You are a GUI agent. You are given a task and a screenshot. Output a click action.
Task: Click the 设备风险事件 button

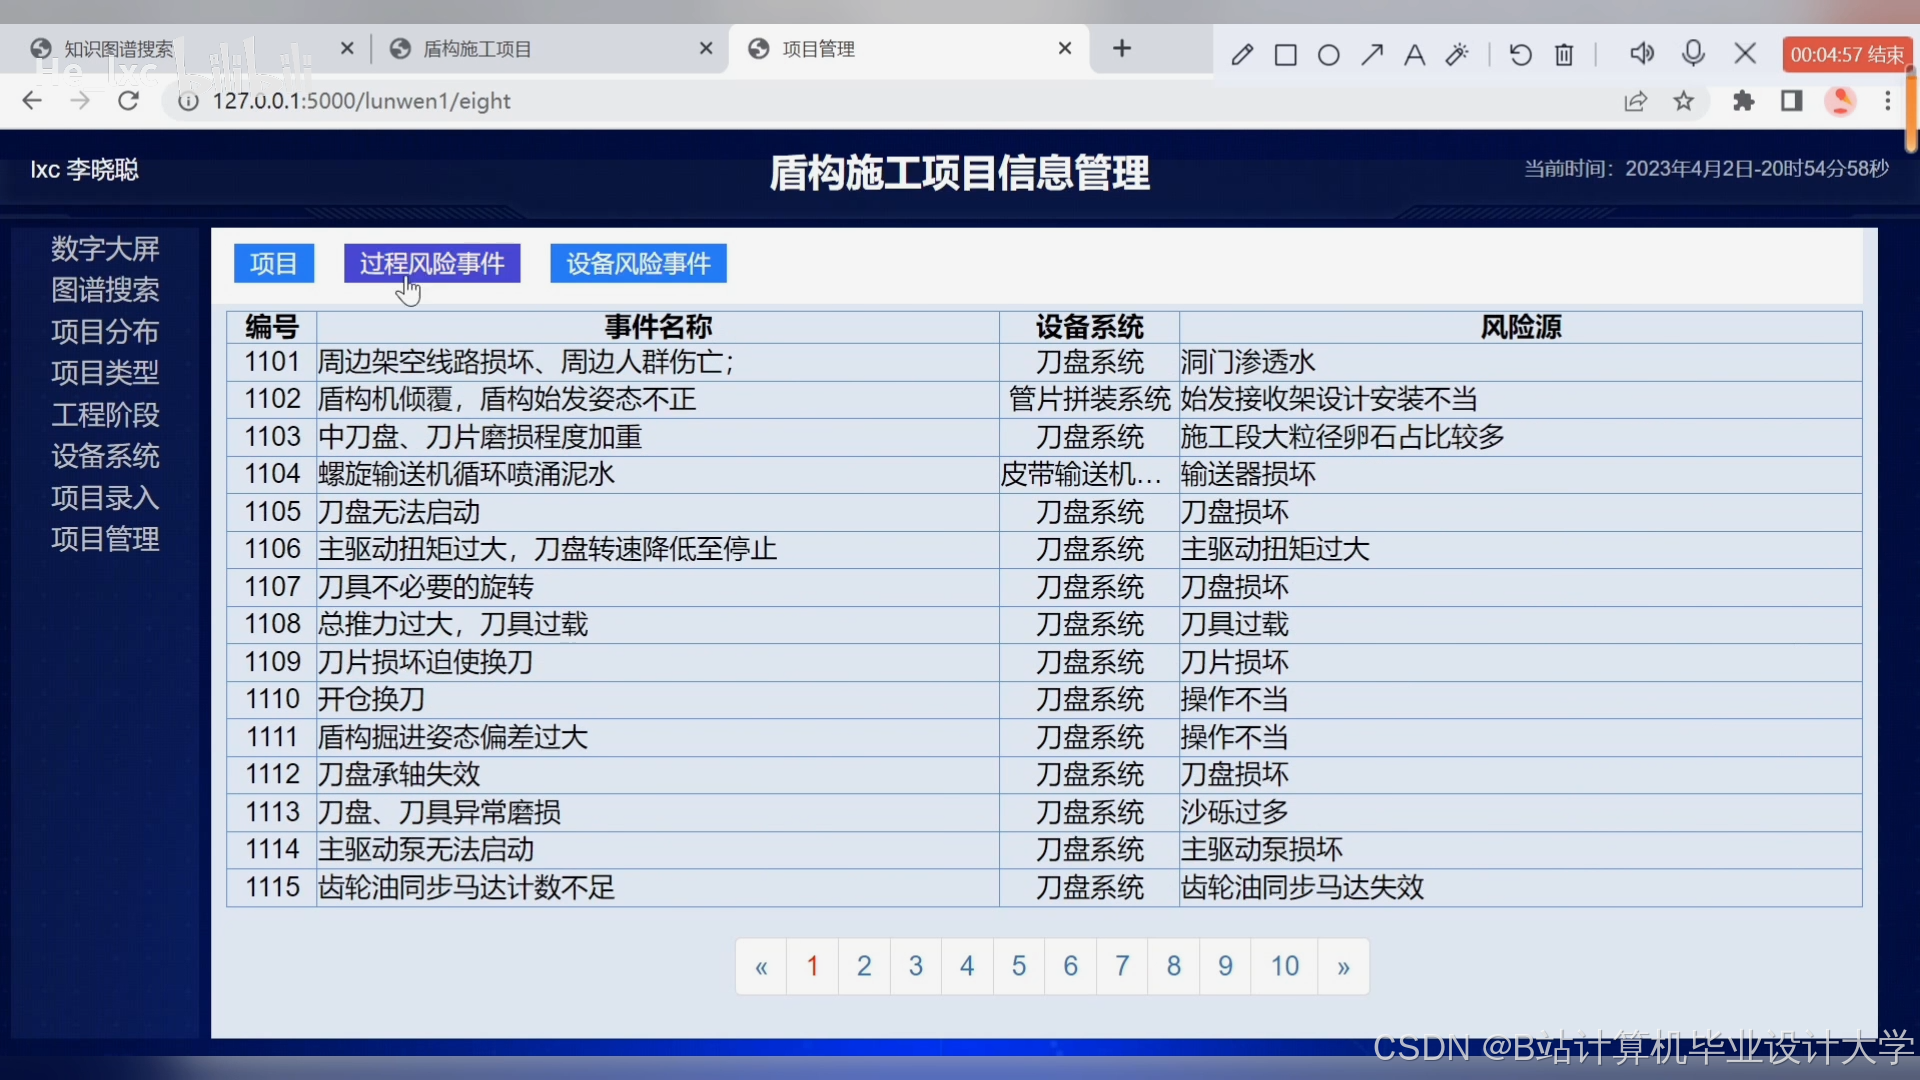point(638,263)
